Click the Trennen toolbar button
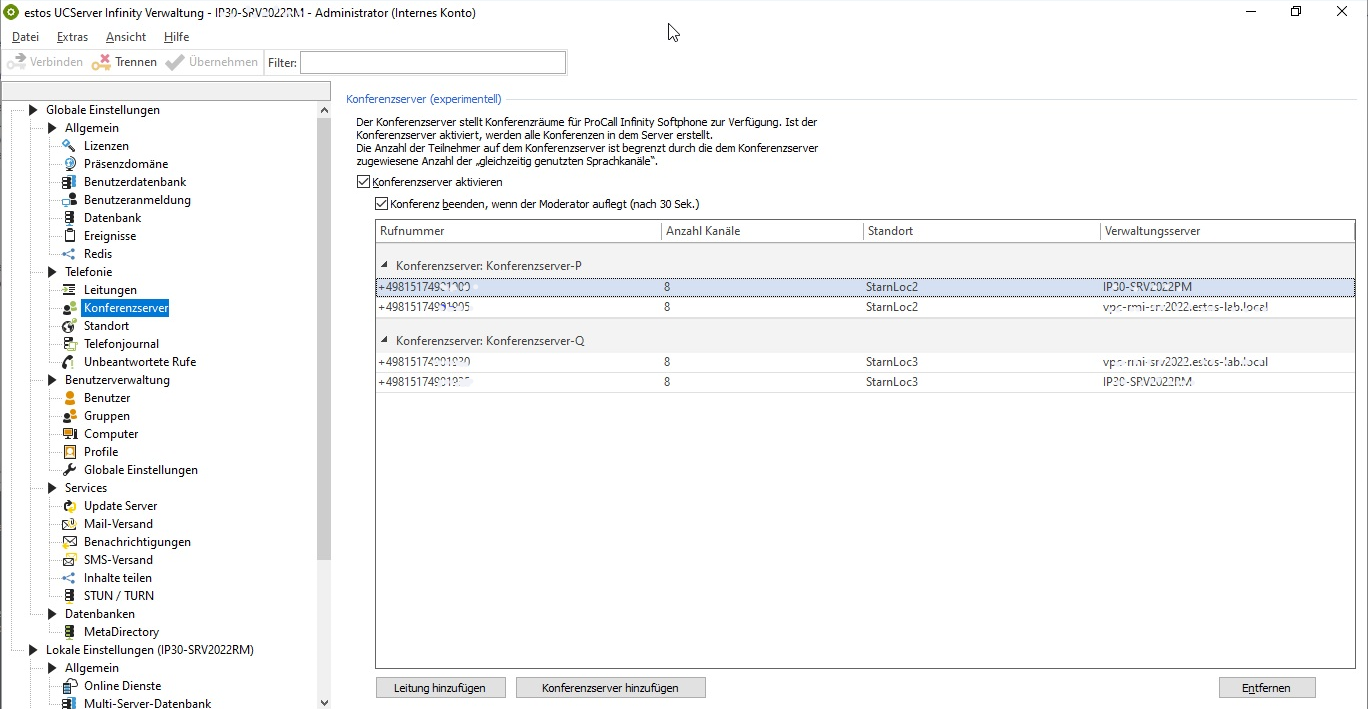Image resolution: width=1368 pixels, height=709 pixels. (x=125, y=62)
